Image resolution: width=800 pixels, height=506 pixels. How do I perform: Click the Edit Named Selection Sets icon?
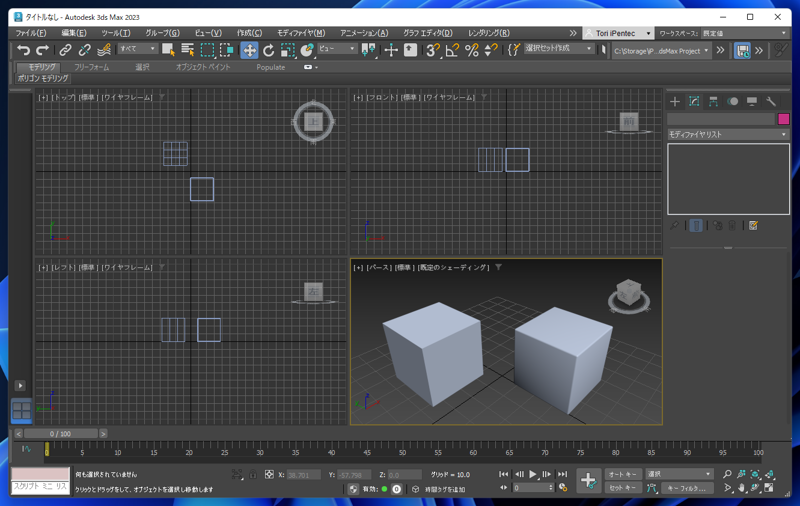tap(514, 50)
